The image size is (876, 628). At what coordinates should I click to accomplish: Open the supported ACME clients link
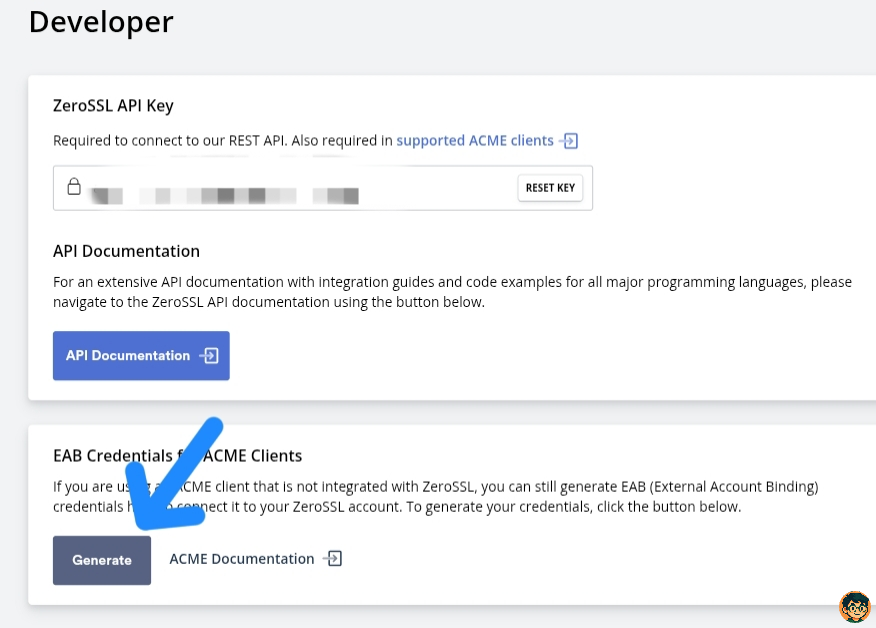coord(475,140)
